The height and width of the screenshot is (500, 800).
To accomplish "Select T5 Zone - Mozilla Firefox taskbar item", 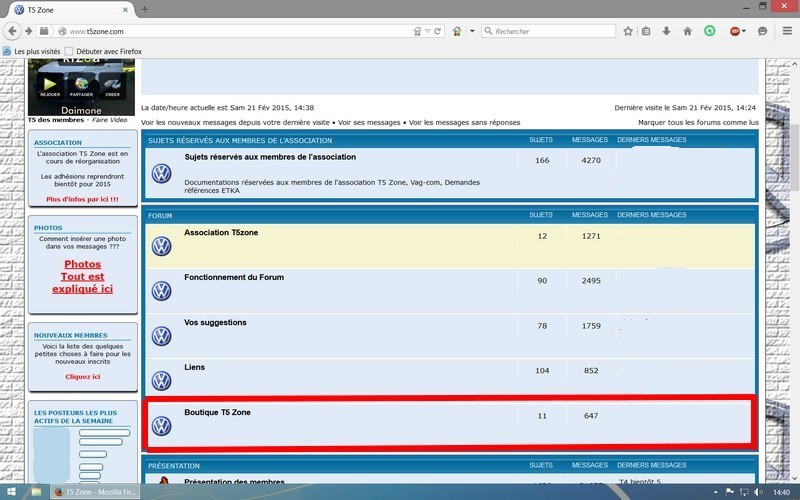I will point(95,492).
